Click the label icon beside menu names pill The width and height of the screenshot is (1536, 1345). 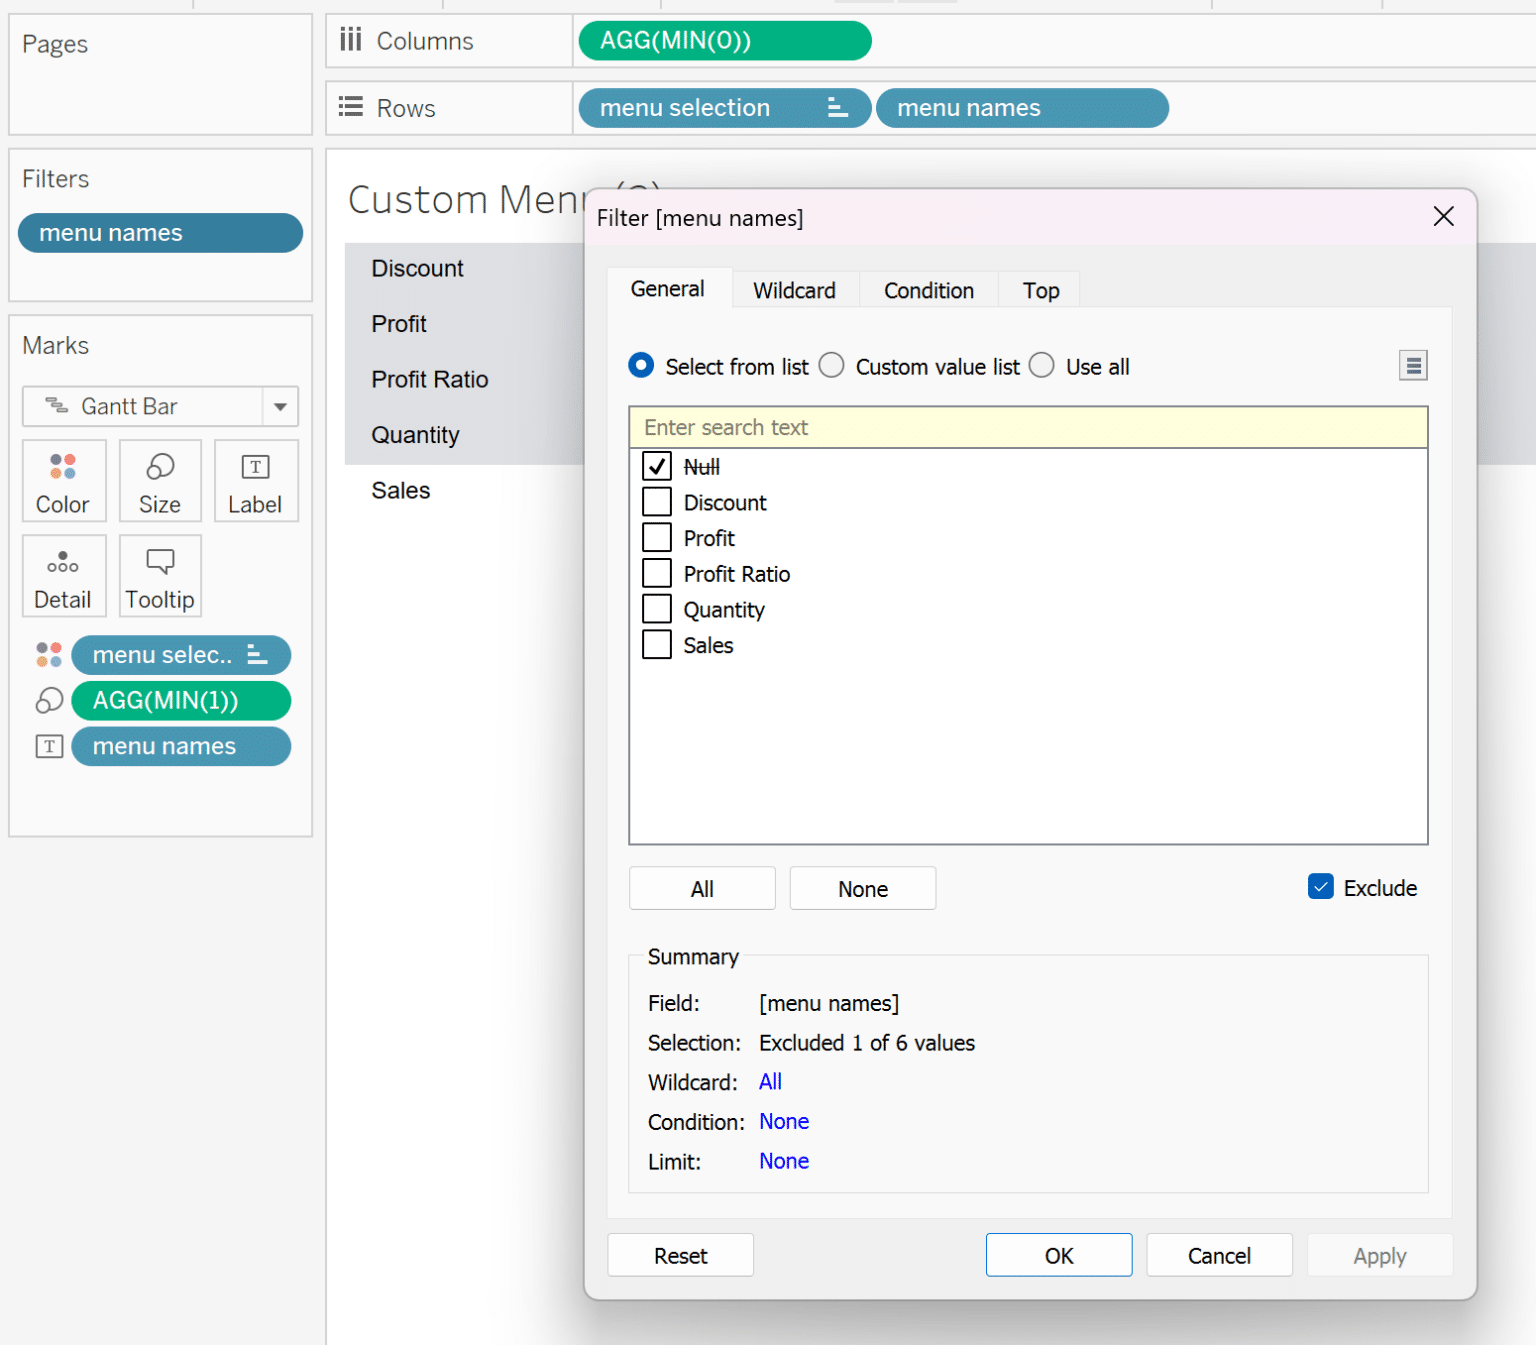click(x=49, y=746)
